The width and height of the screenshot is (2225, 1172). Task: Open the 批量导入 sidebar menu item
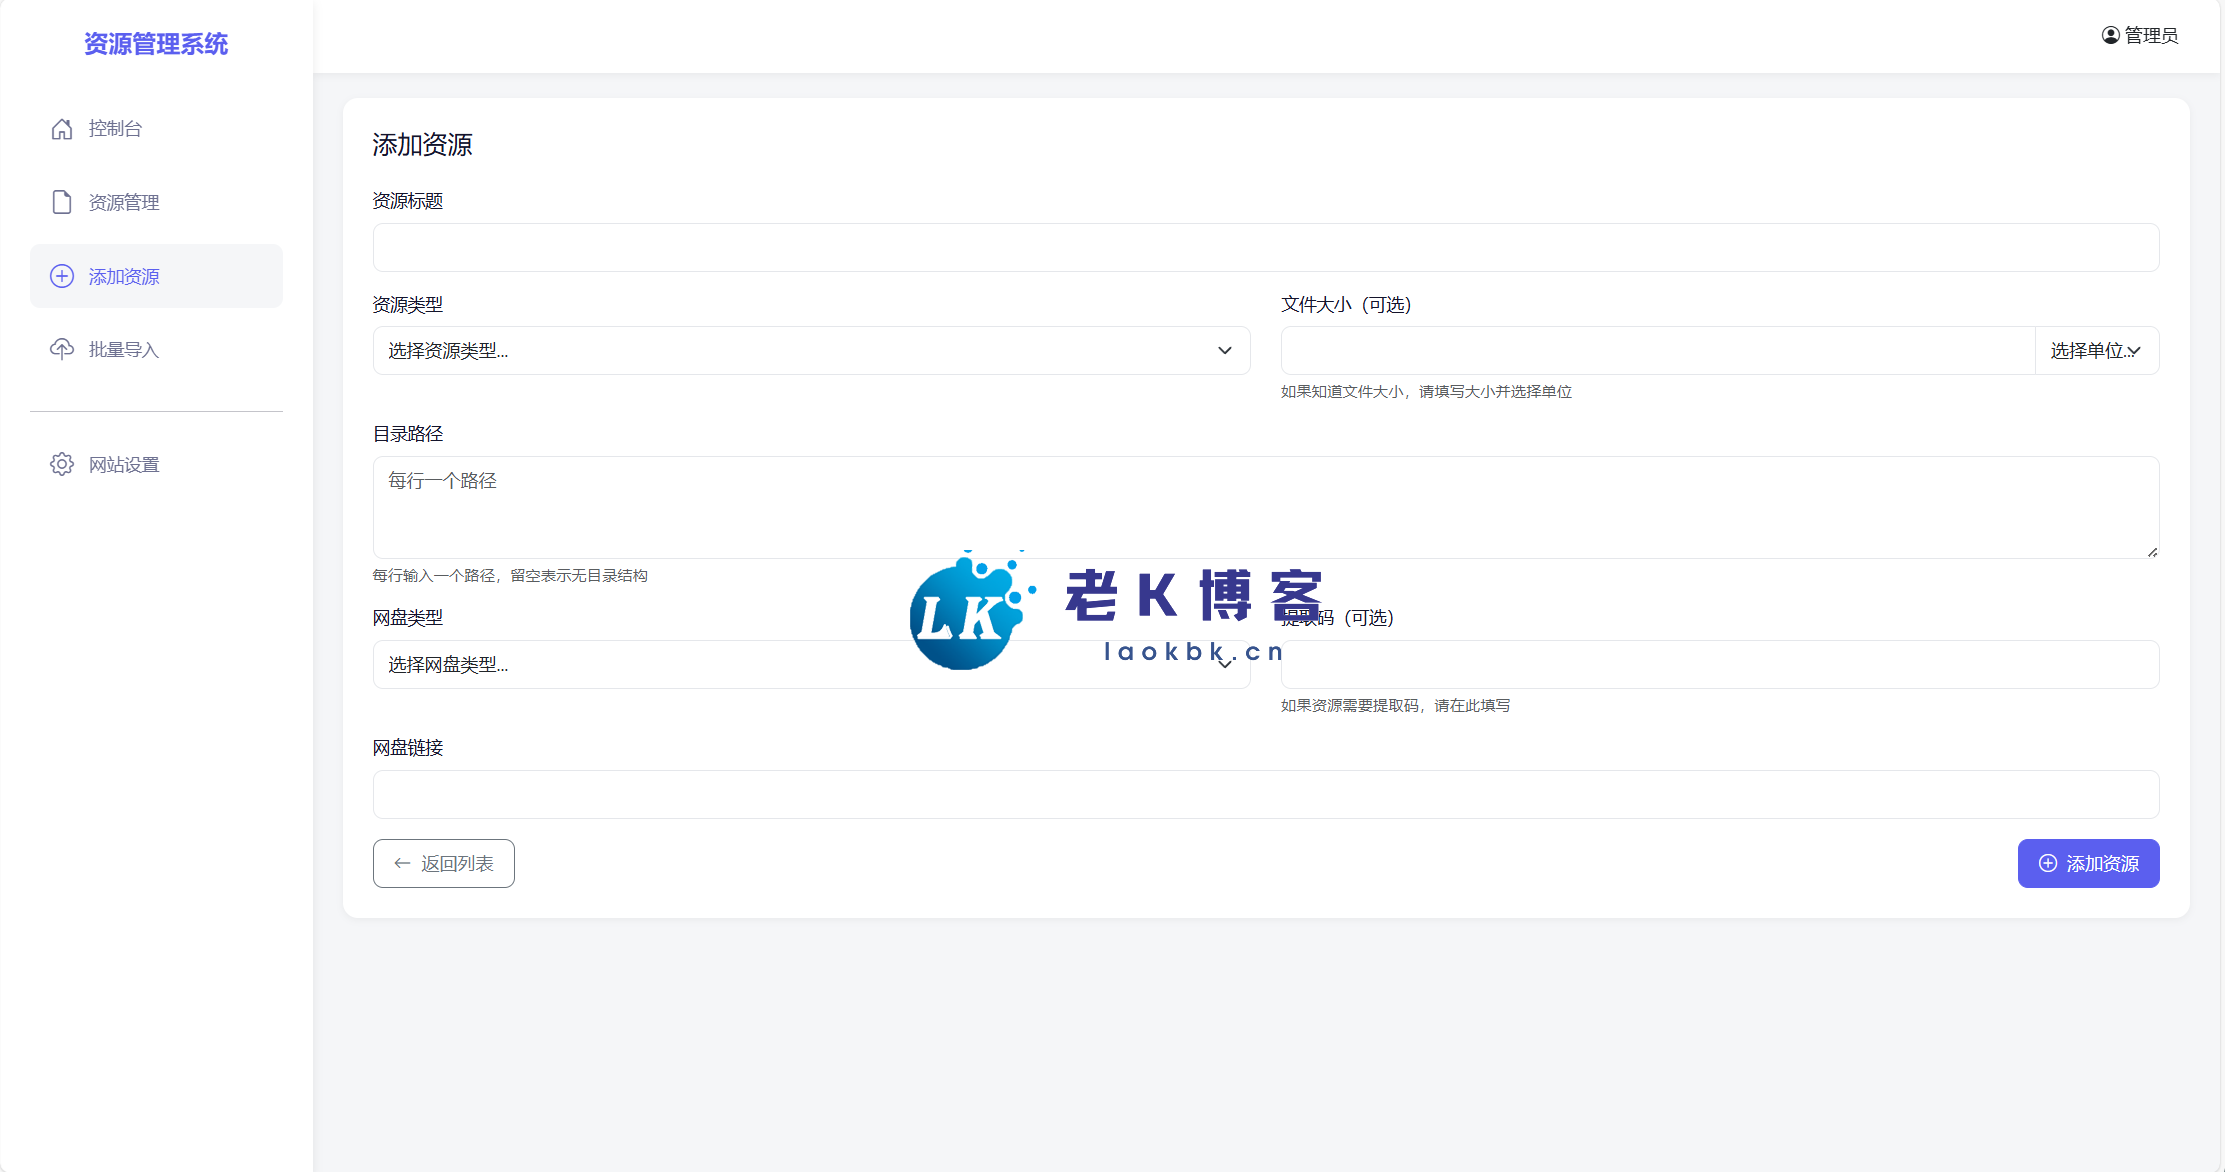click(124, 349)
